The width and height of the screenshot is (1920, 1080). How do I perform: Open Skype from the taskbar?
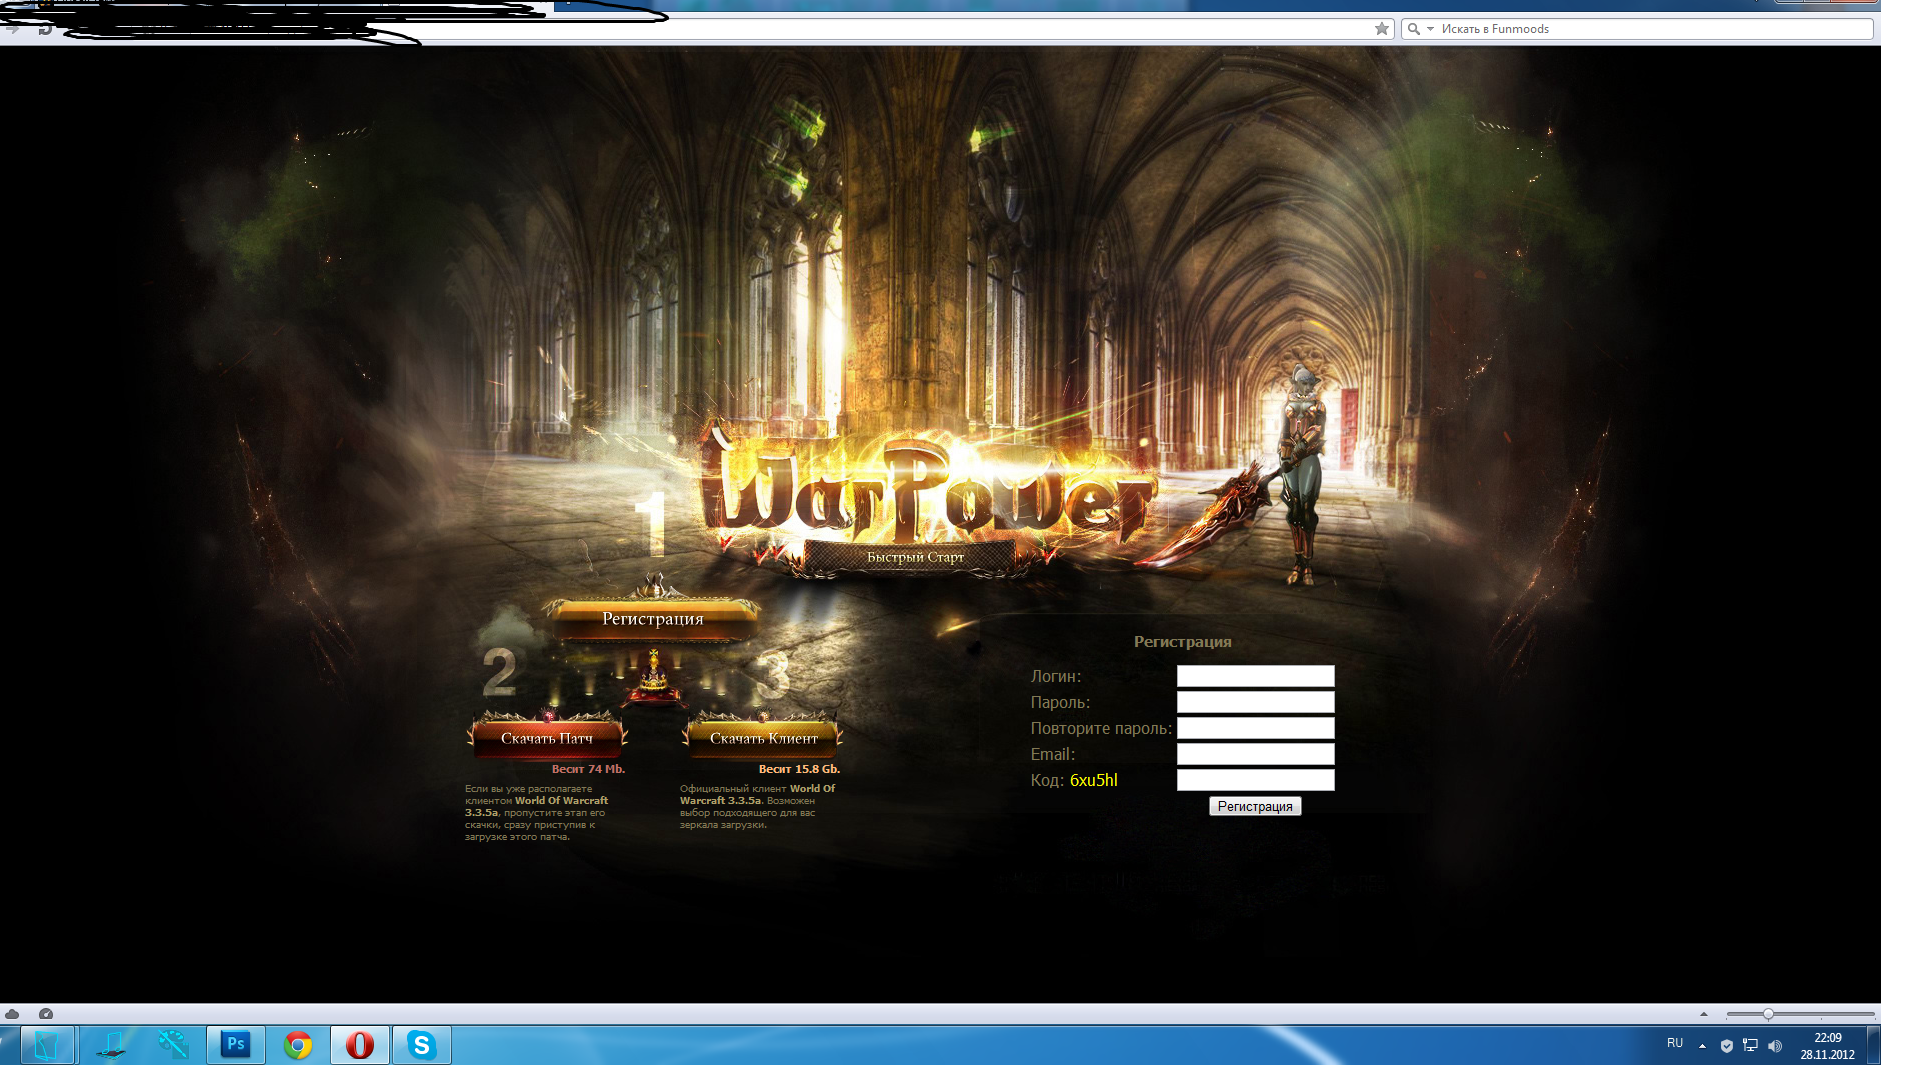[422, 1045]
